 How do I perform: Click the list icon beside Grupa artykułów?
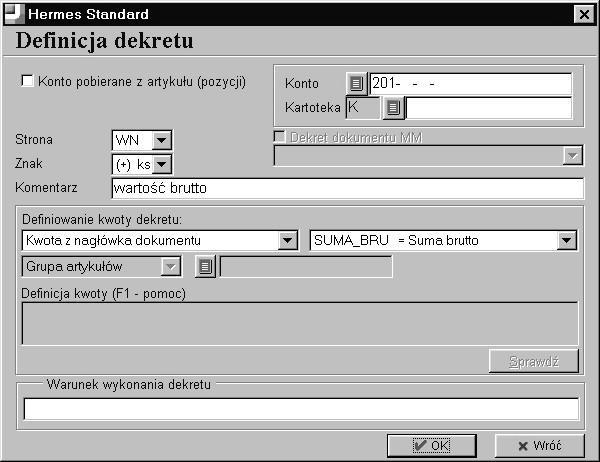(205, 266)
